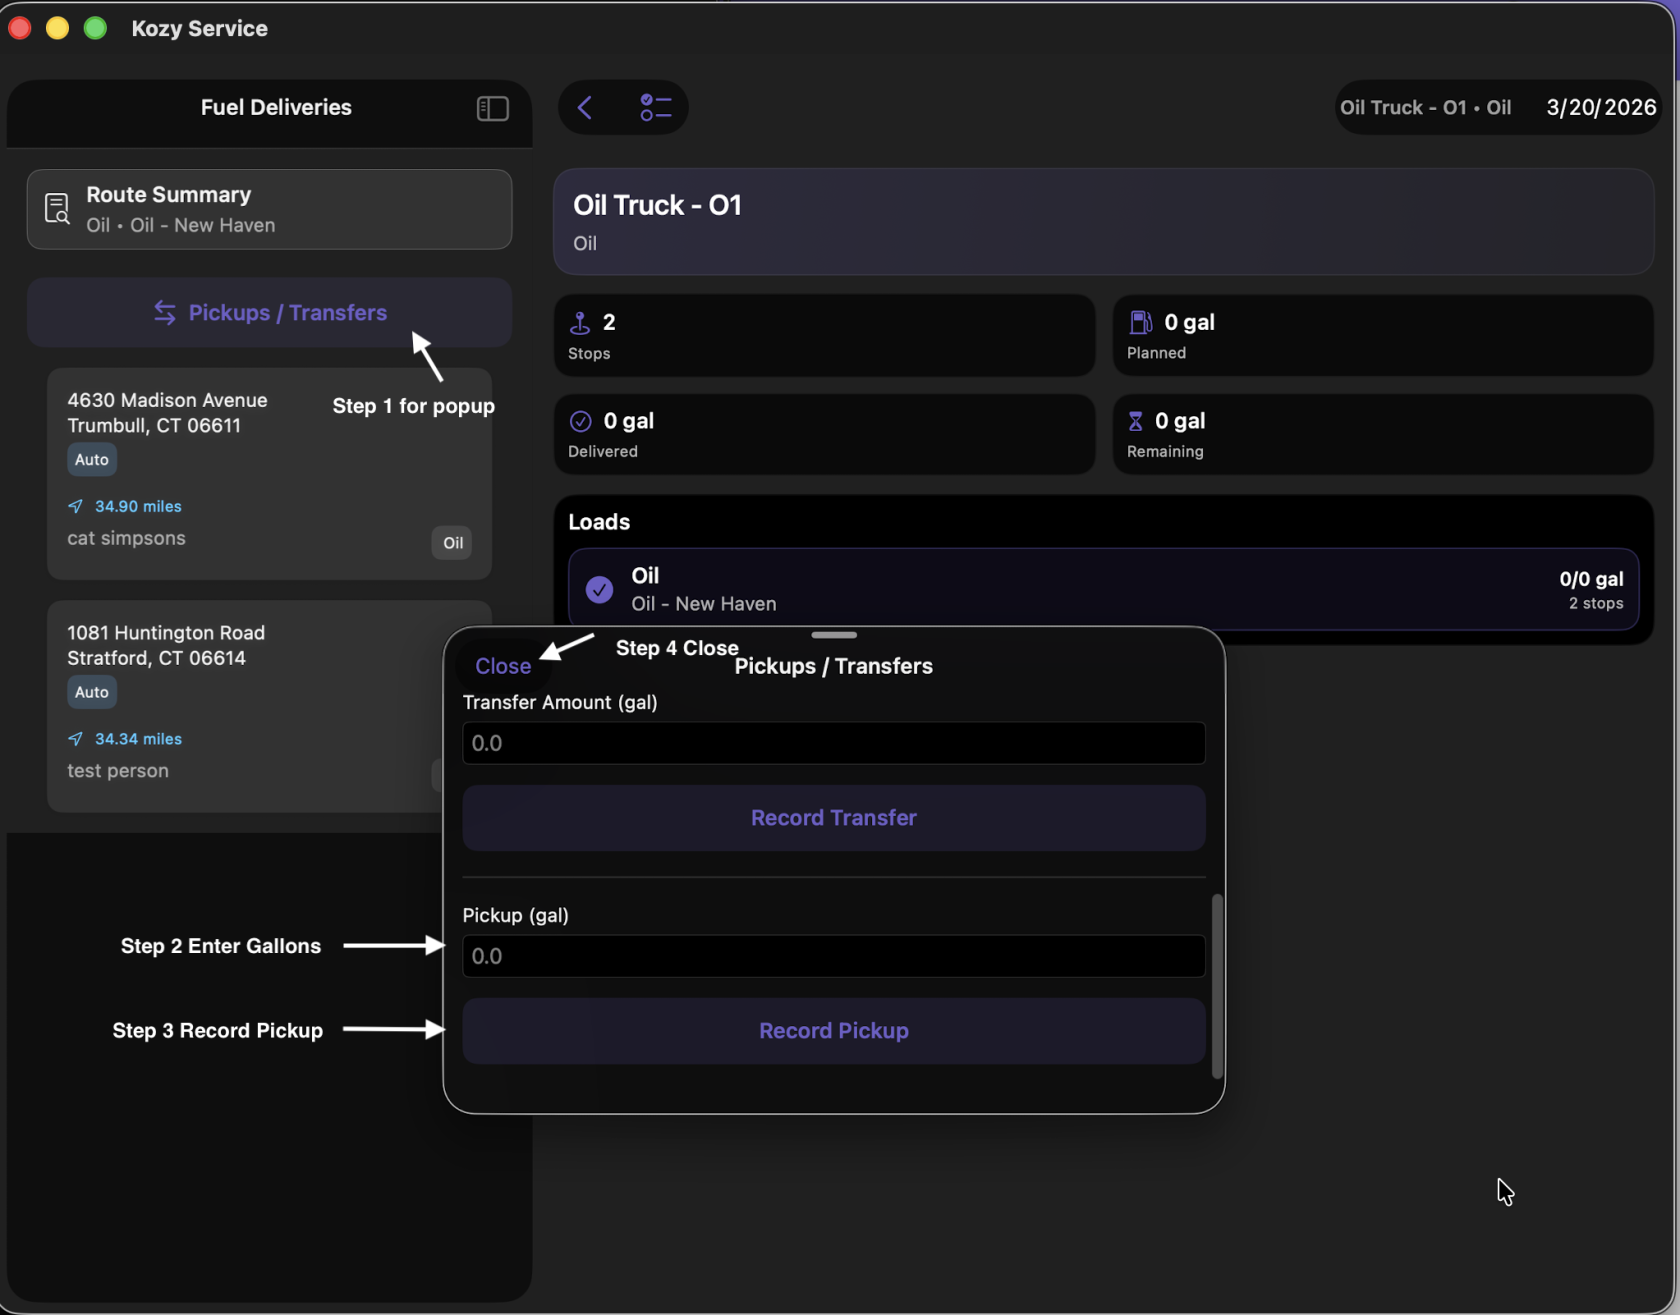Click the popup sheet drag handle

click(x=834, y=635)
